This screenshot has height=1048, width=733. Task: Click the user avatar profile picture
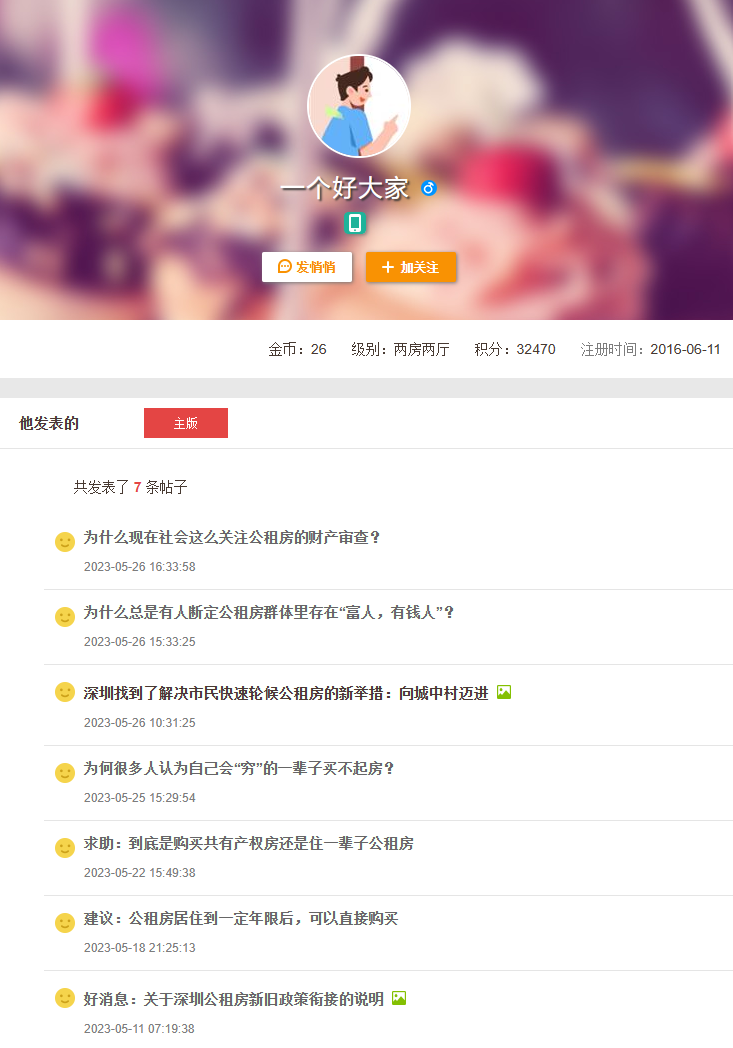(x=358, y=106)
